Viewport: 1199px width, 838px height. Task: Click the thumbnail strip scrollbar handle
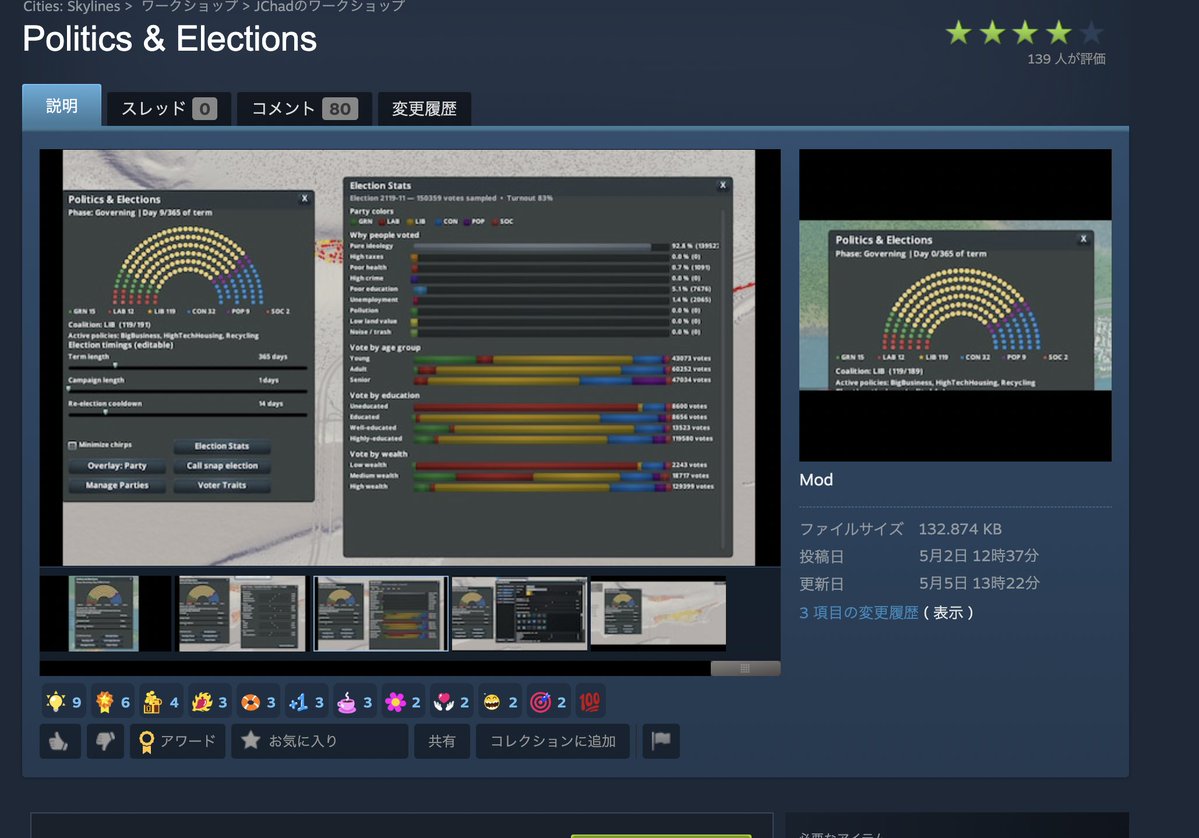pyautogui.click(x=746, y=668)
